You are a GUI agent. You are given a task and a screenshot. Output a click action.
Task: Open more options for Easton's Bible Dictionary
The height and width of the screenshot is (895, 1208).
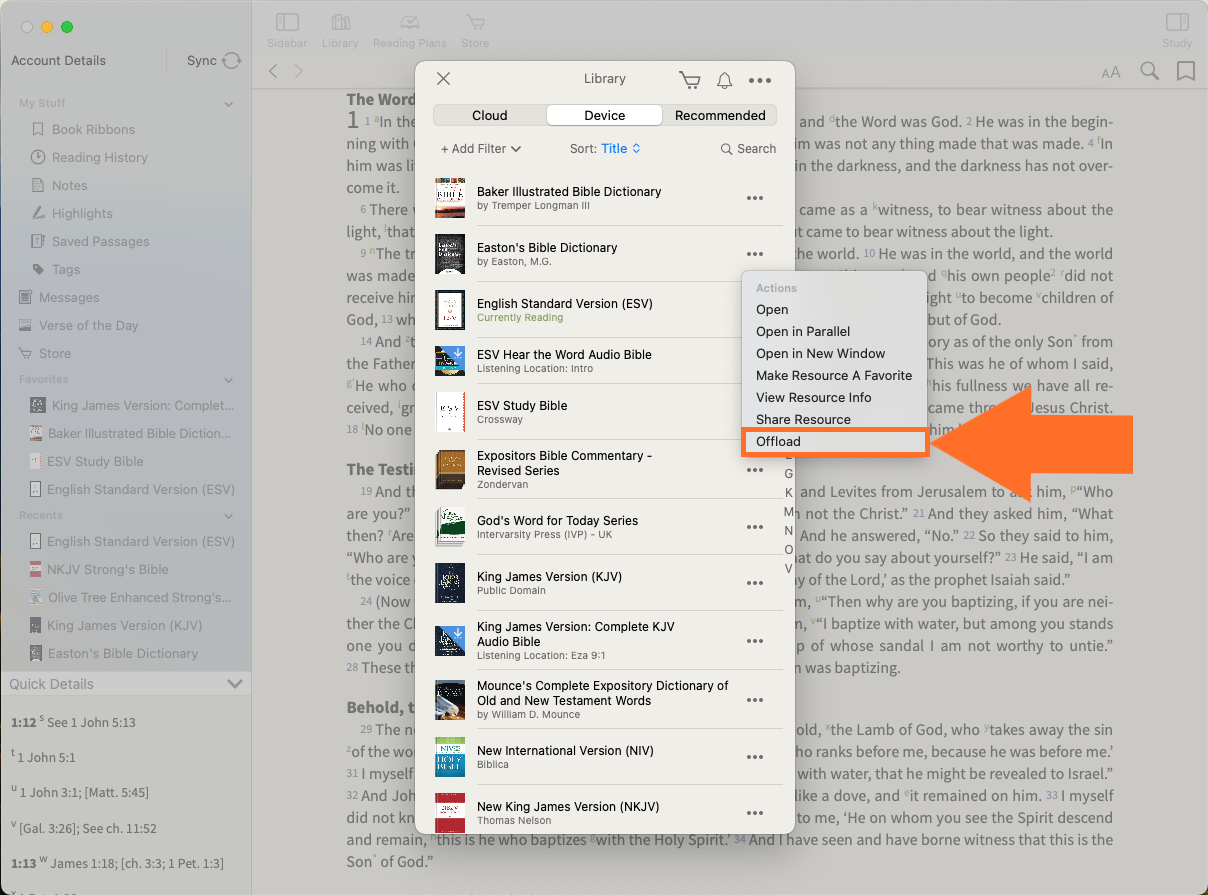(x=755, y=254)
